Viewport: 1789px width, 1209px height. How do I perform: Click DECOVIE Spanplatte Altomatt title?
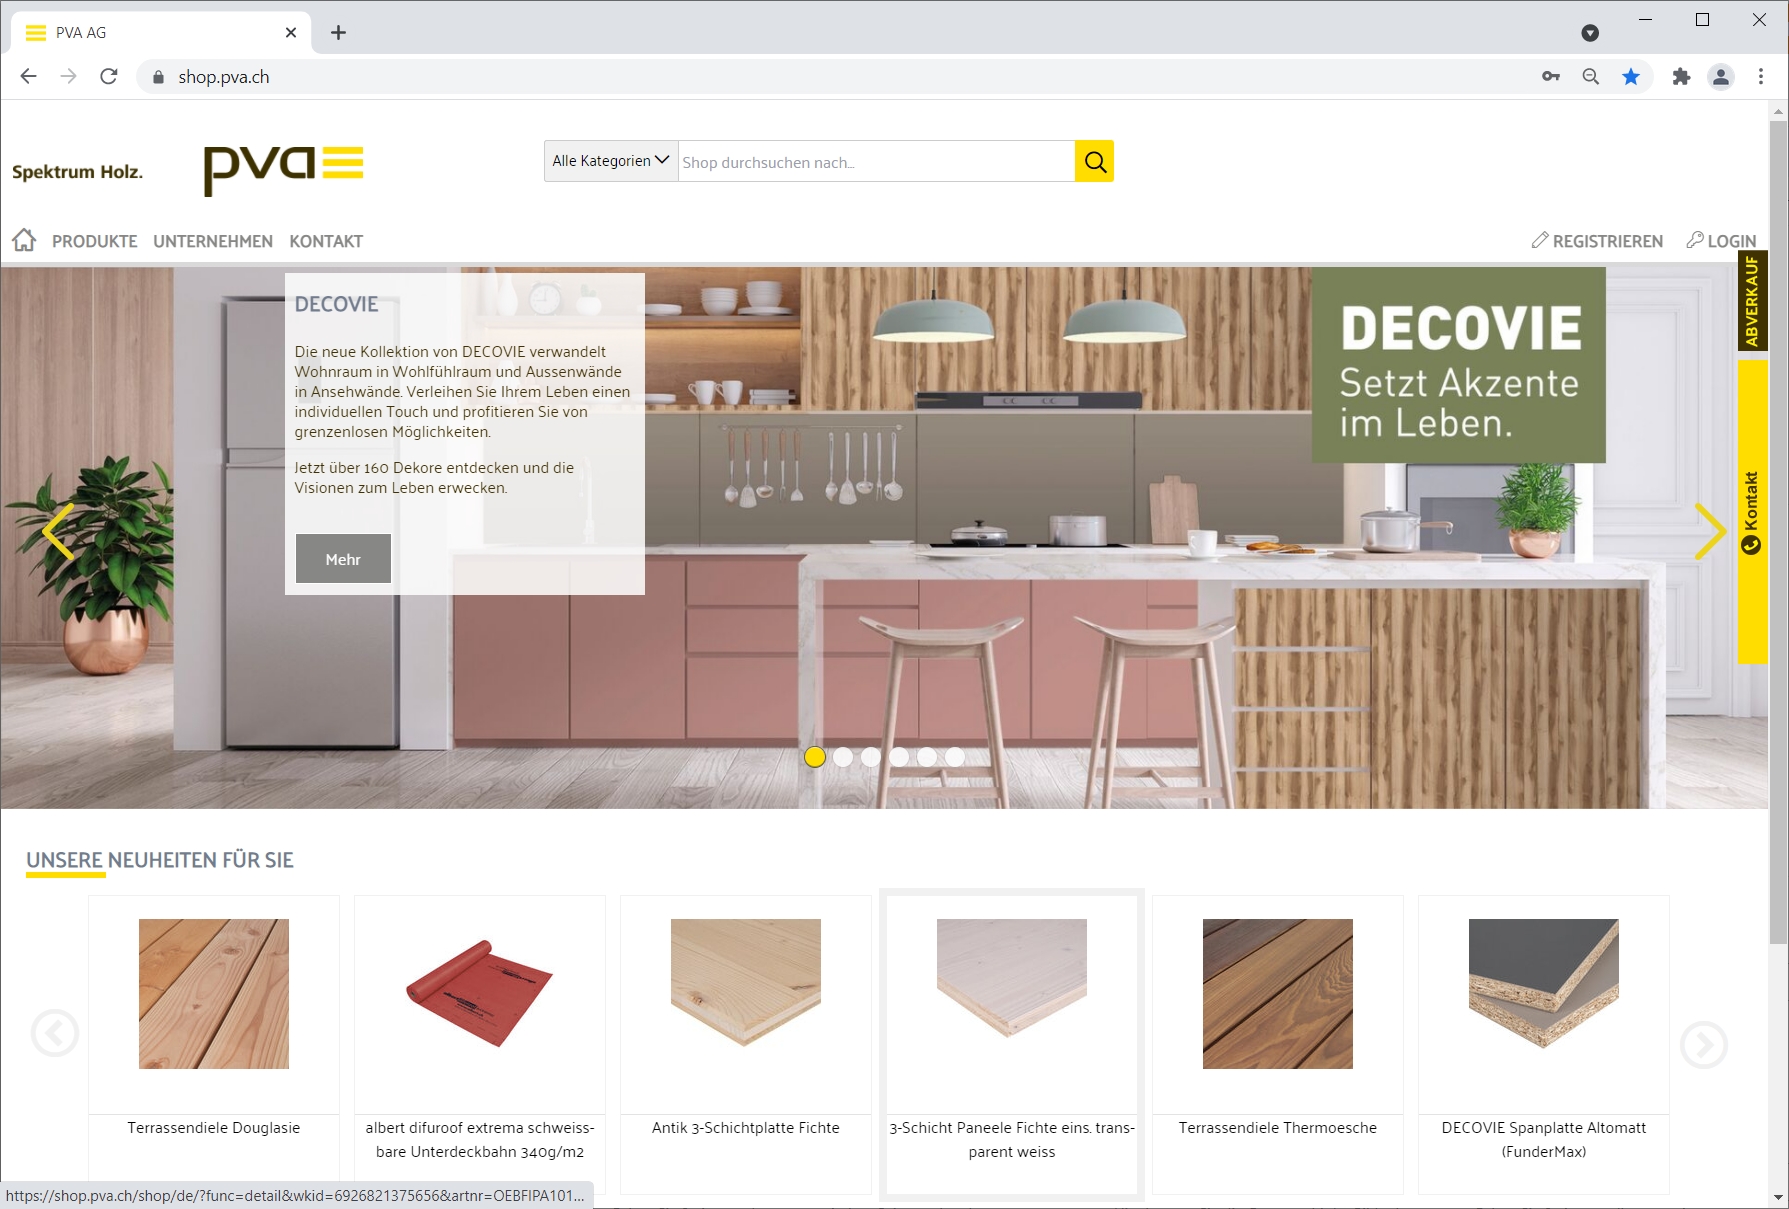[1544, 1140]
